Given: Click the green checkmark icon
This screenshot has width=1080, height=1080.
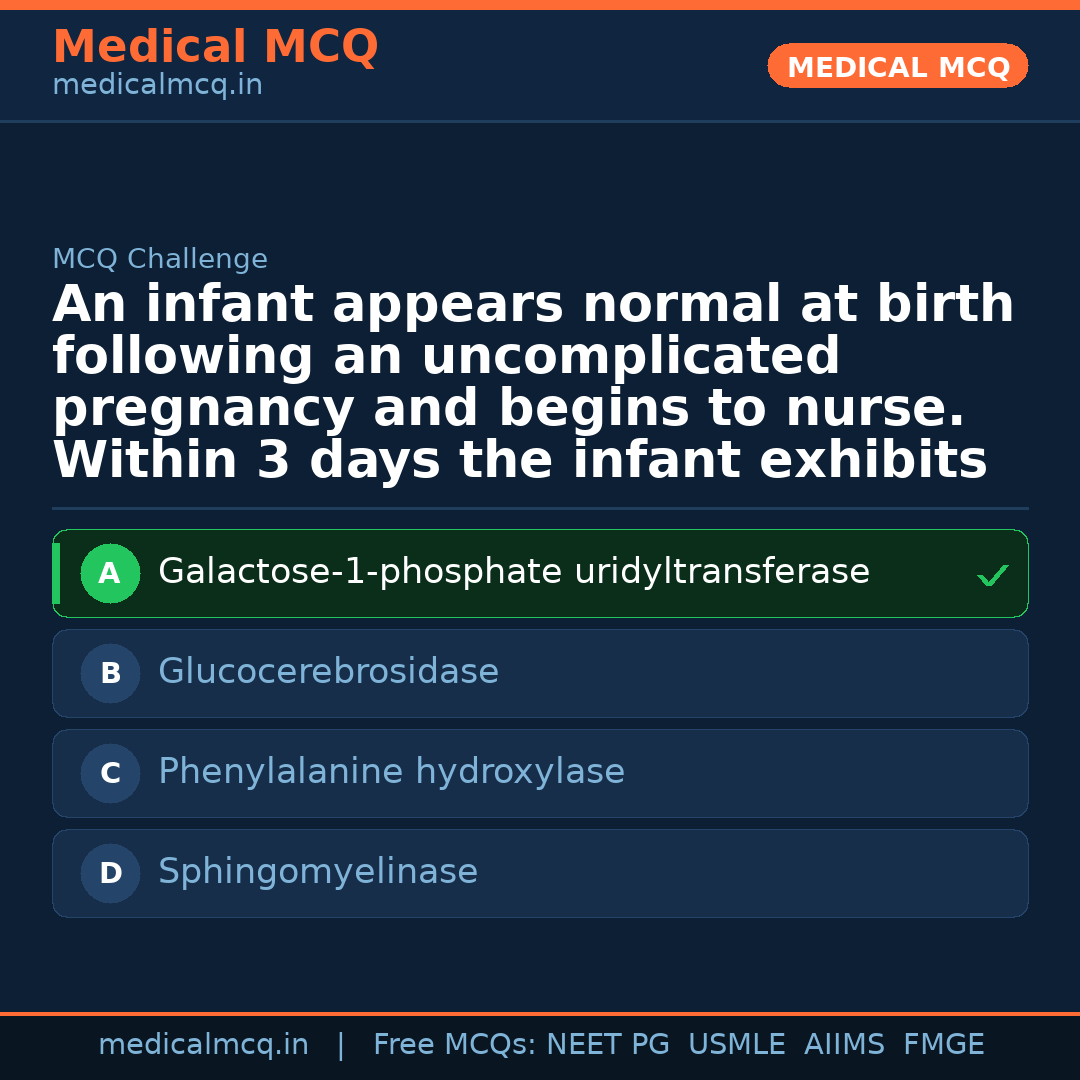Looking at the screenshot, I should [x=992, y=575].
